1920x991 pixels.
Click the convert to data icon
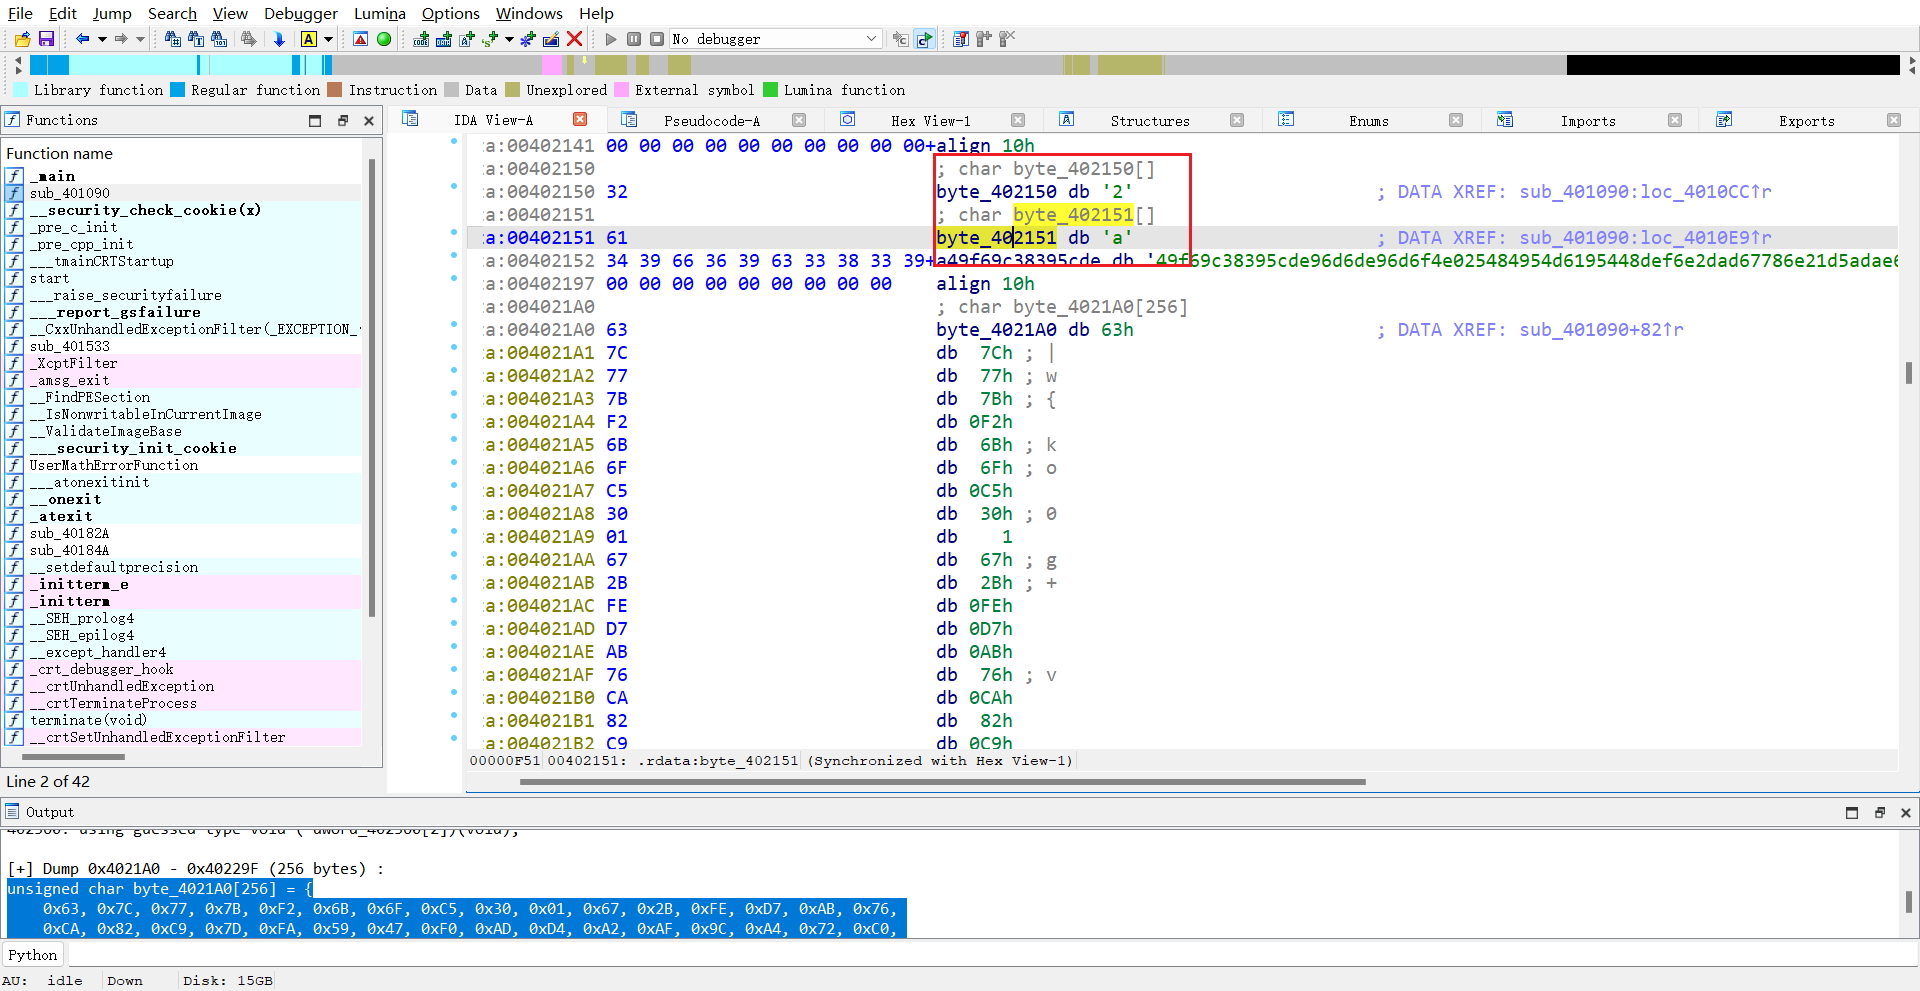(444, 39)
